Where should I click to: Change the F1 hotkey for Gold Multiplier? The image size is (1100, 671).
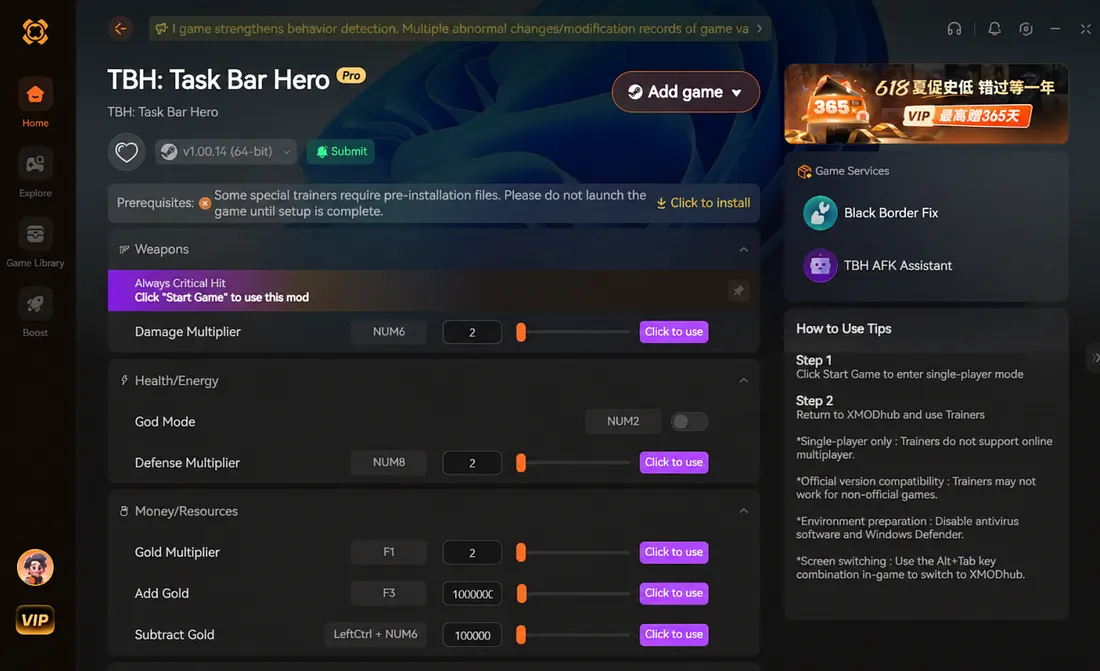[389, 552]
